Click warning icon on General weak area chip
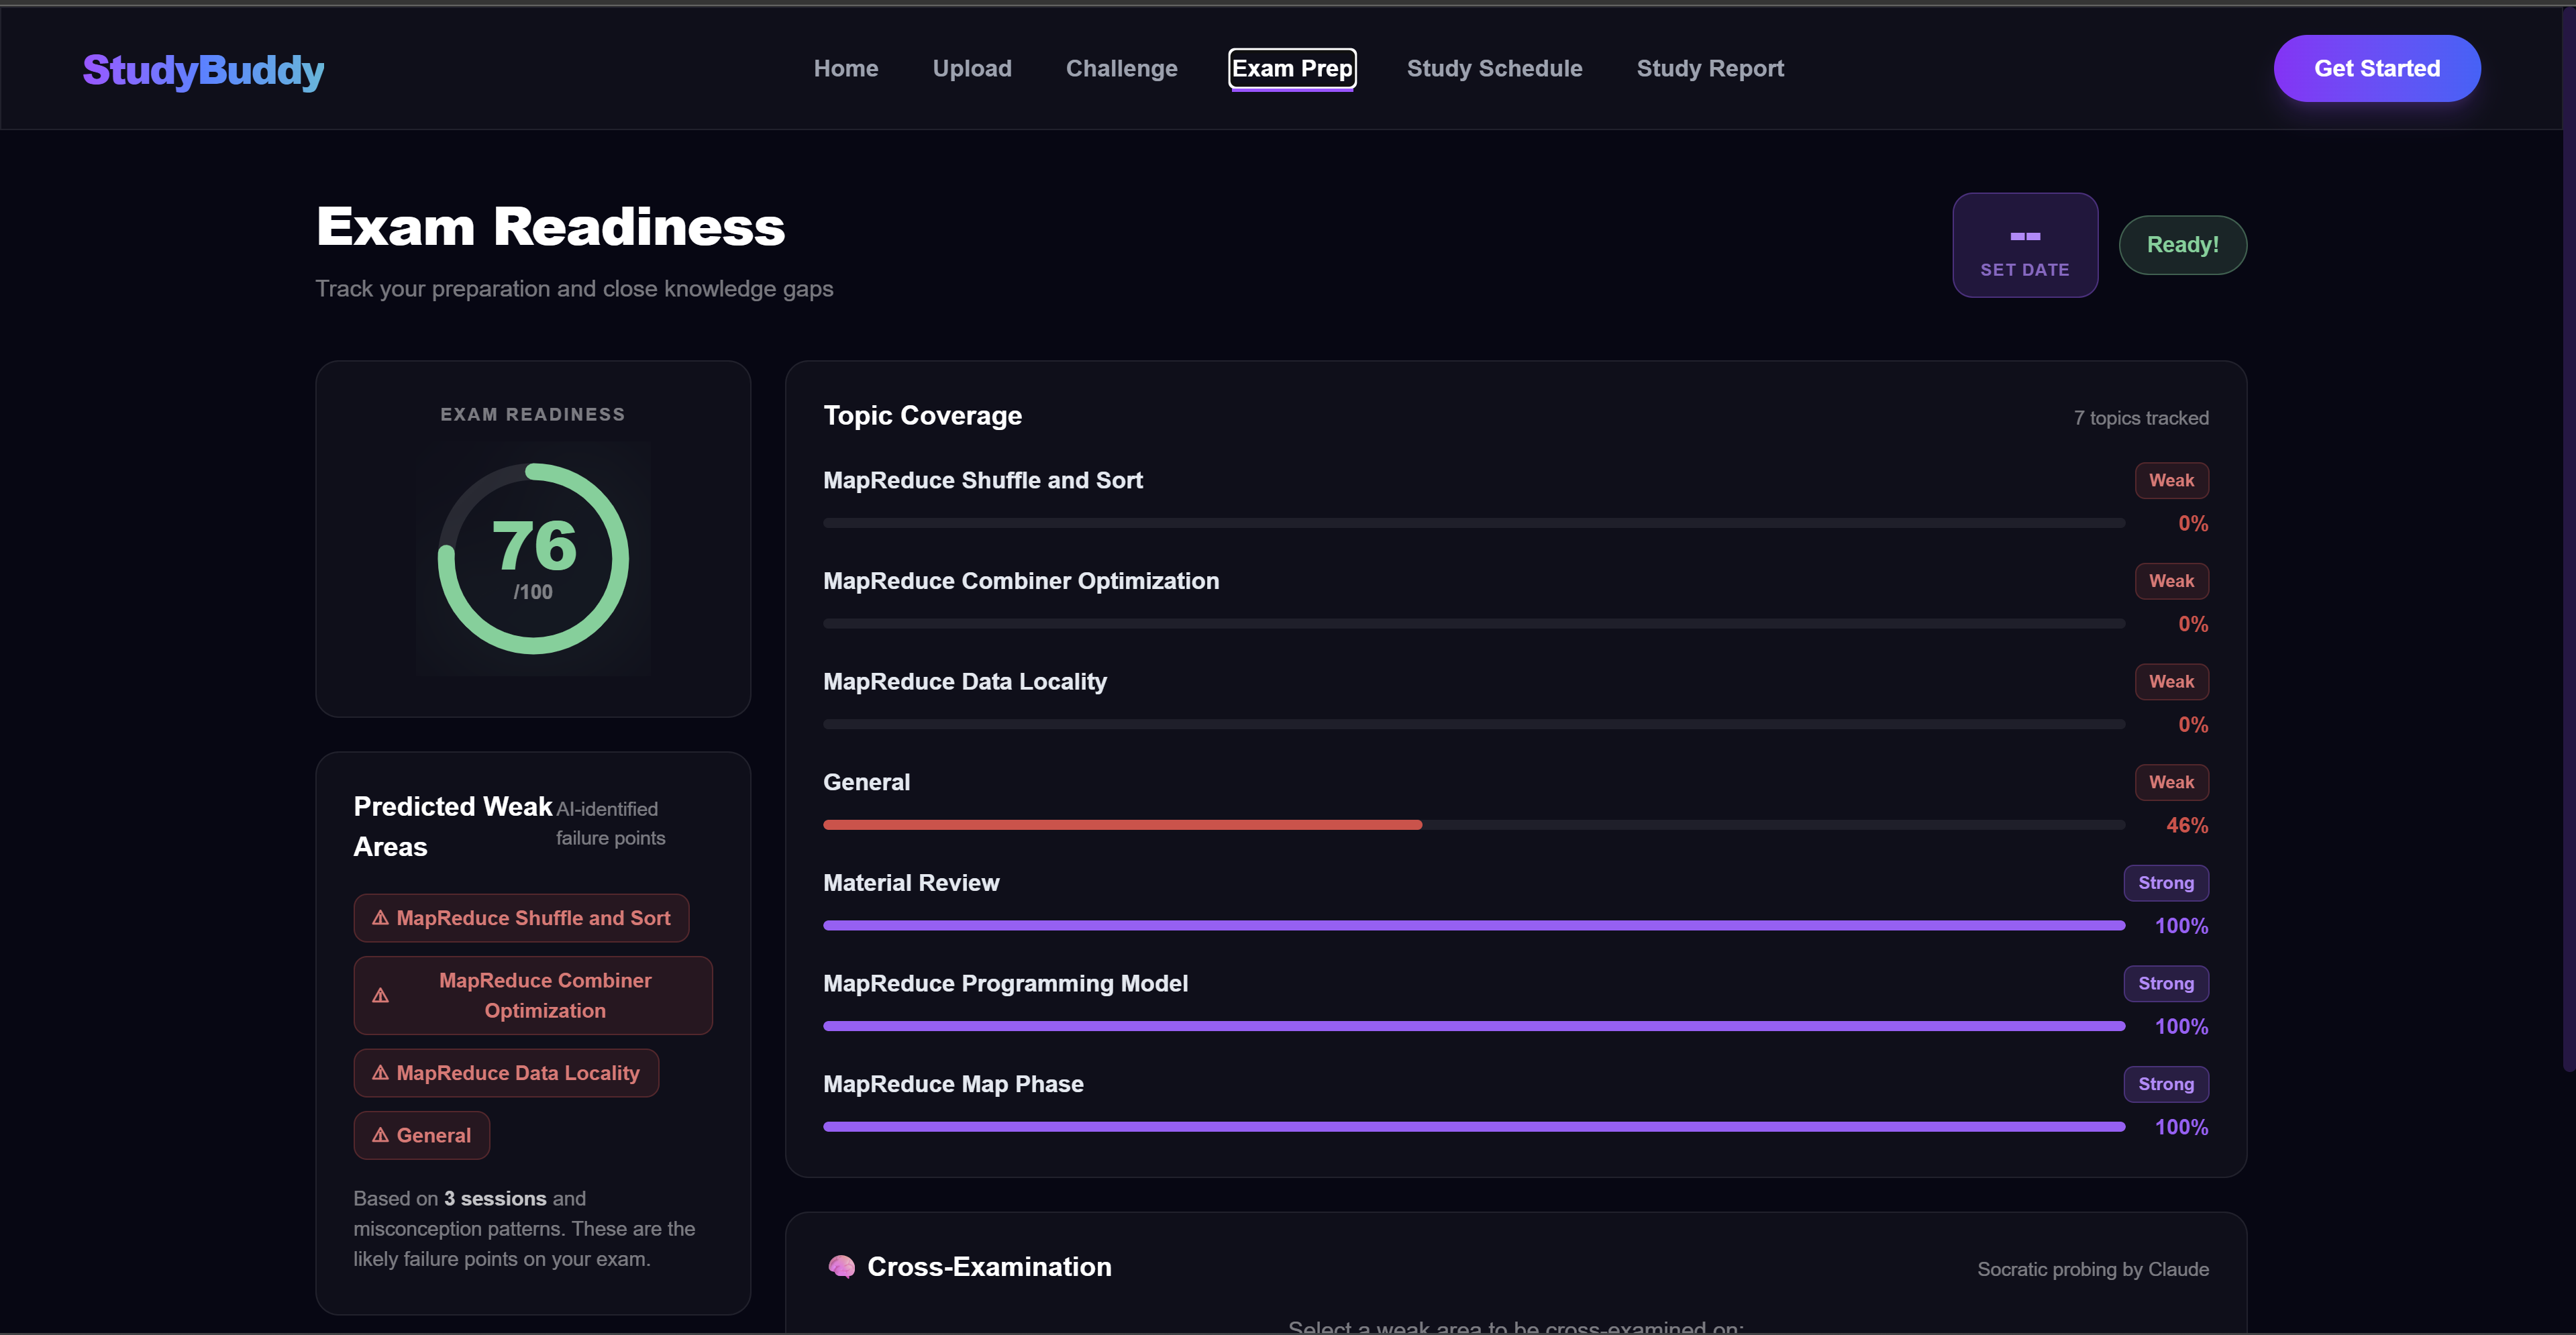This screenshot has width=2576, height=1335. tap(380, 1136)
